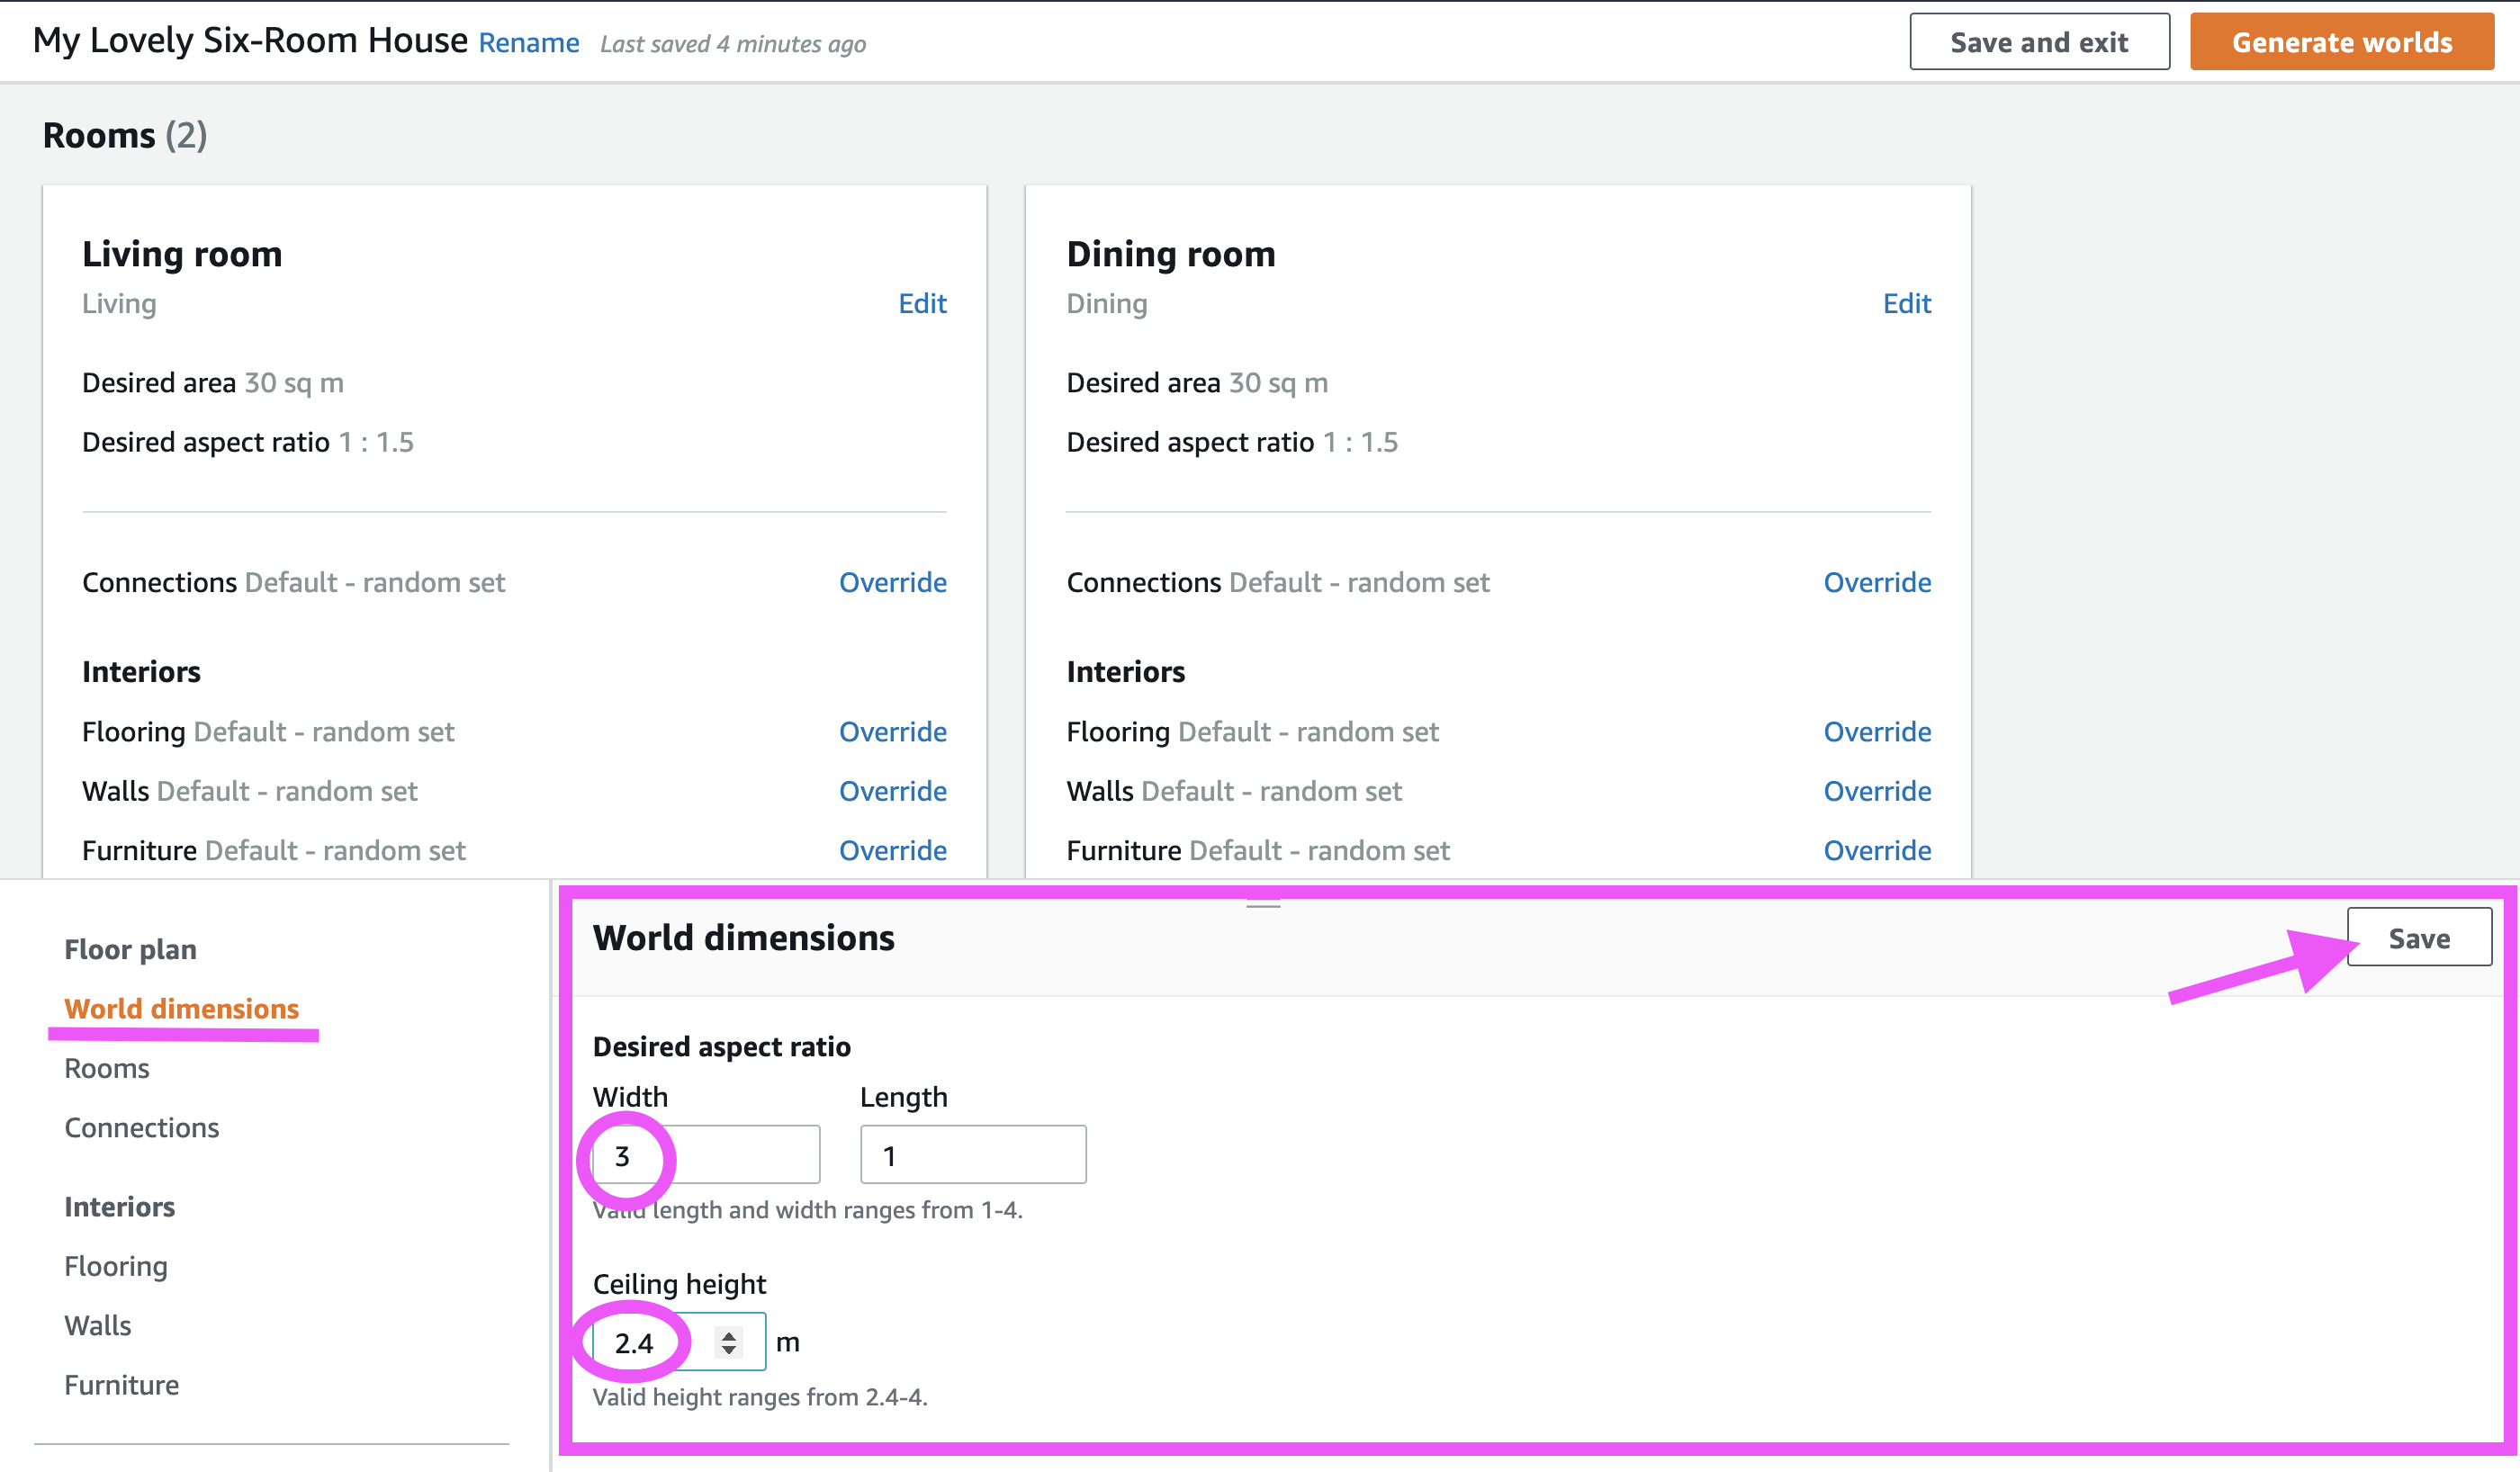Override Living room Connections
The image size is (2520, 1472).
(892, 582)
